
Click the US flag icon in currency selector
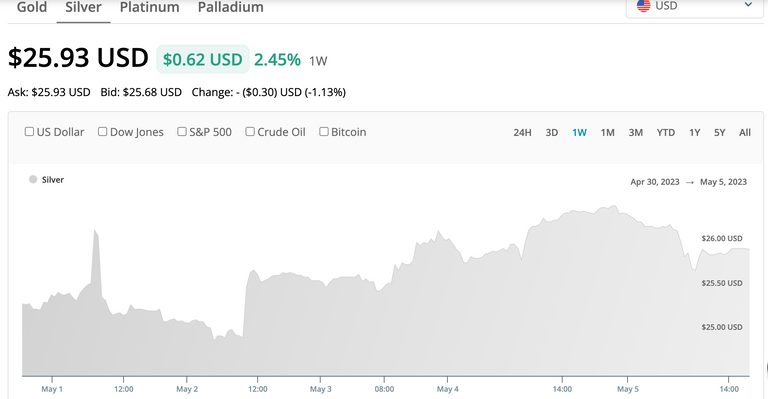pyautogui.click(x=643, y=5)
